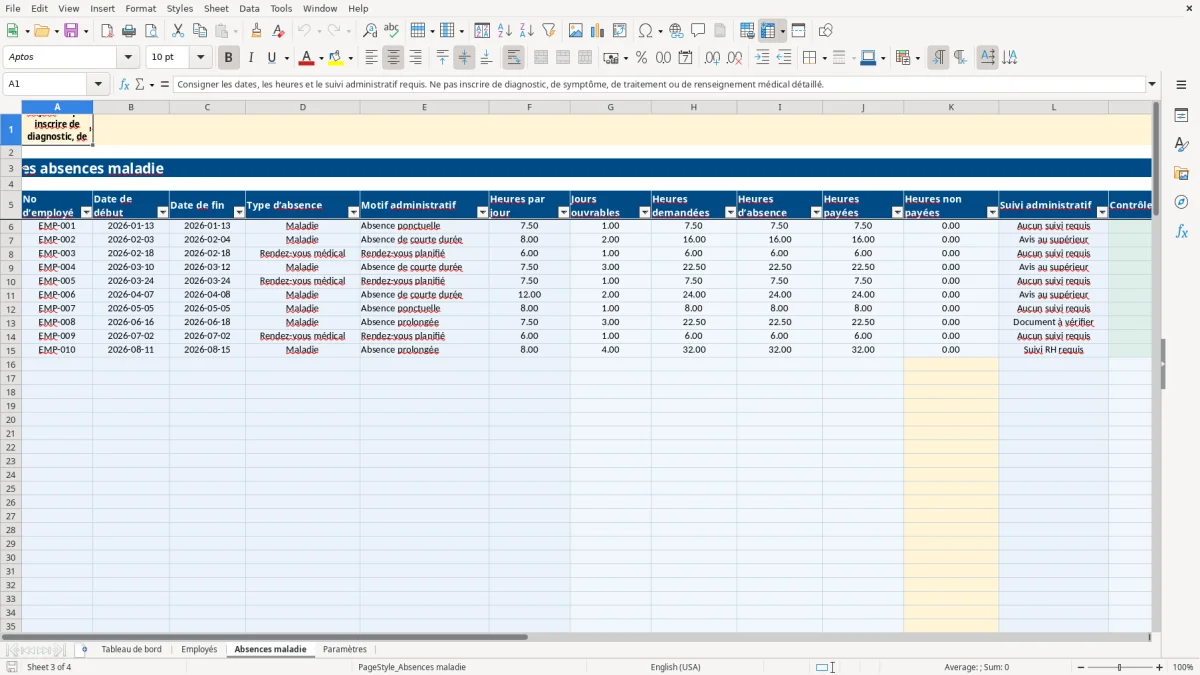Open filter dropdown for Type d'absence column
Screen dimensions: 1200x675
(x=353, y=212)
